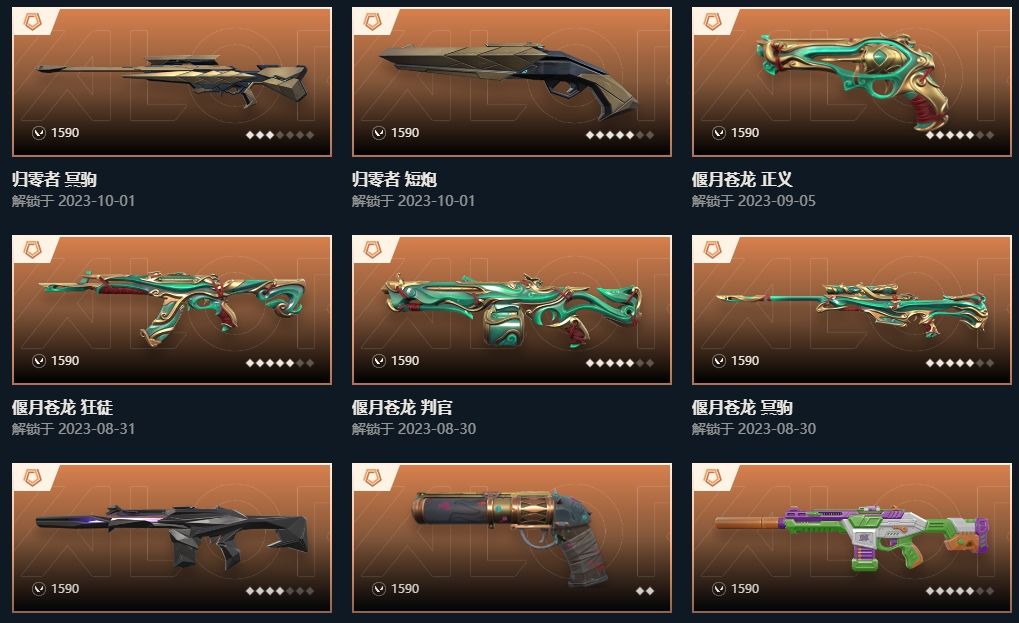
Task: Click the 偃月苍龙 判官 skin name
Action: 402,407
